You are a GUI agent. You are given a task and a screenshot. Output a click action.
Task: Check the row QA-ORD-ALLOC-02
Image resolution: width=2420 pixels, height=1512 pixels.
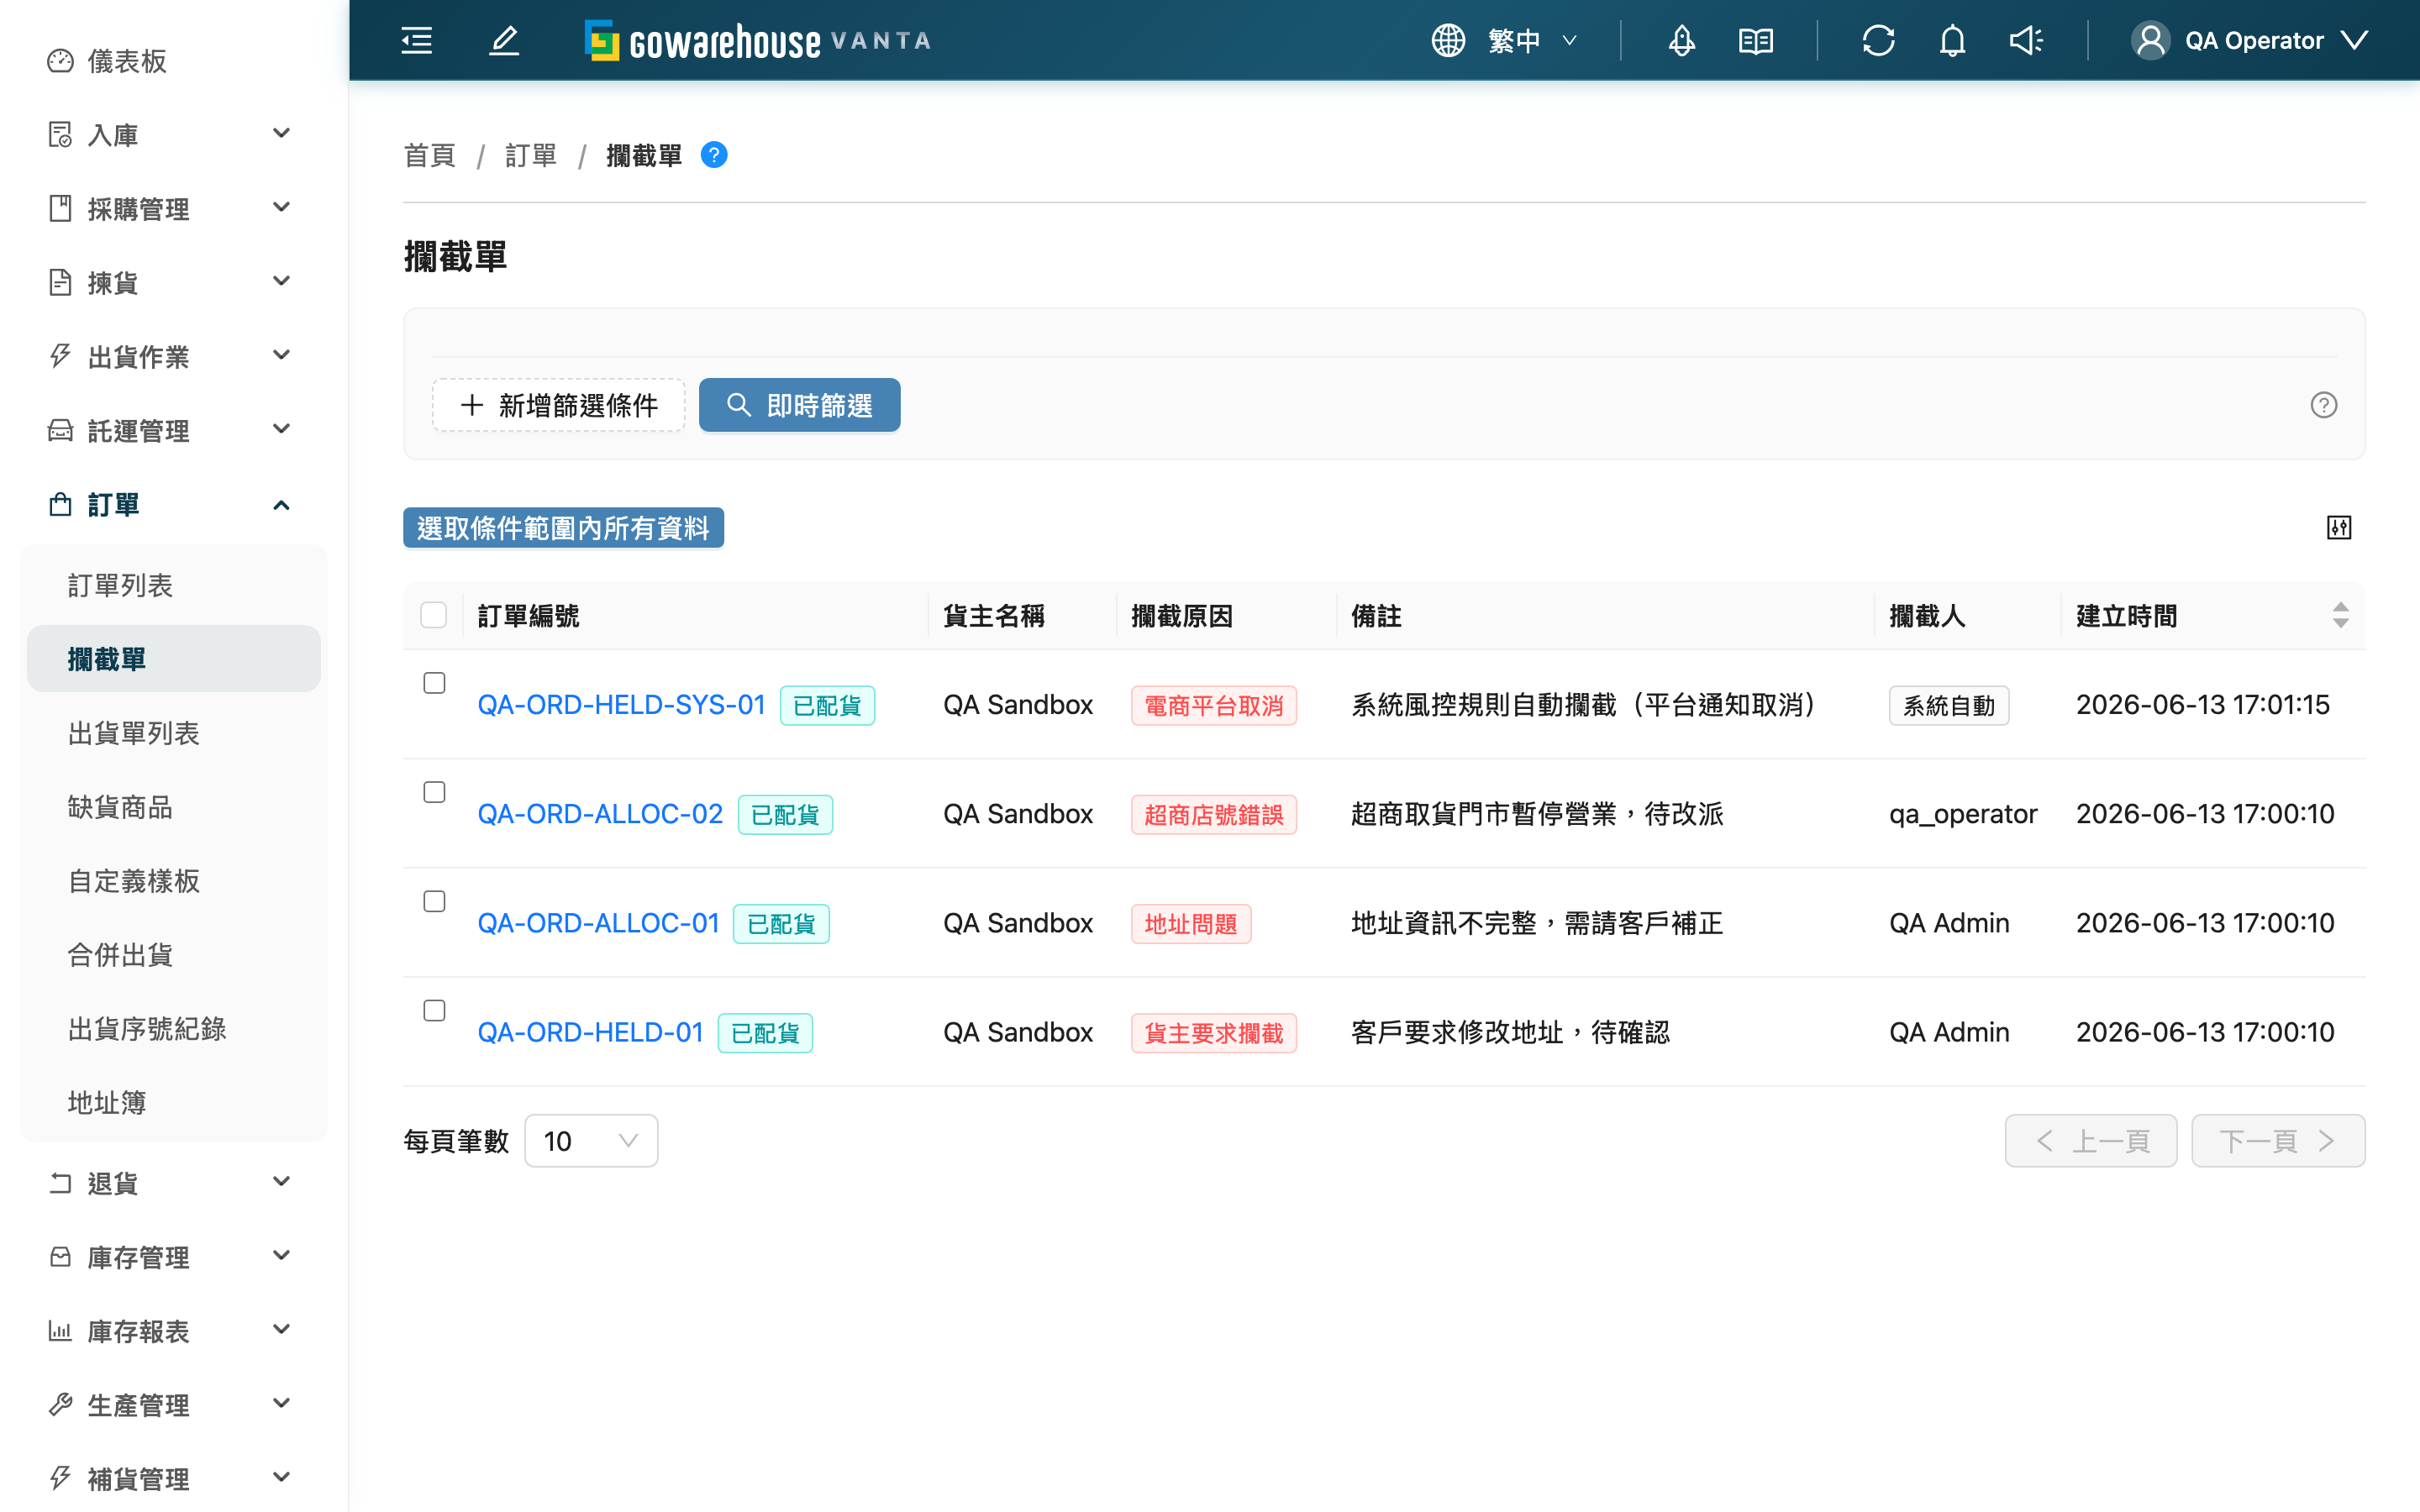coord(434,792)
